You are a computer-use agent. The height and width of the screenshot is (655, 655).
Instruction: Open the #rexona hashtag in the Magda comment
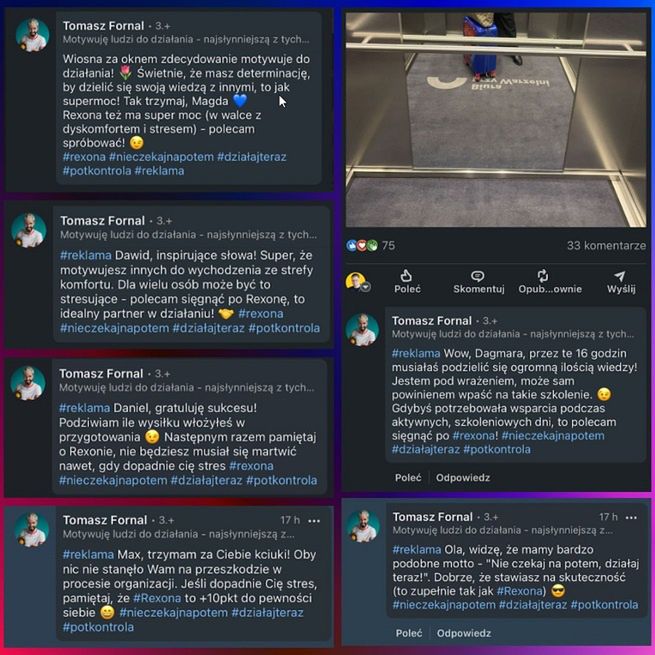pyautogui.click(x=84, y=157)
